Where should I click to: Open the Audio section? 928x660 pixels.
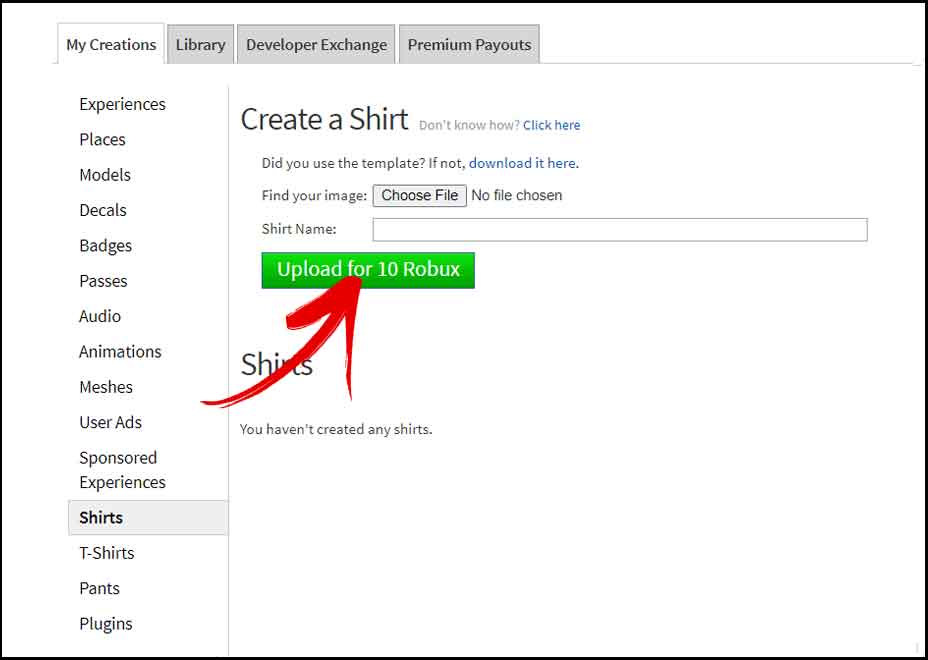click(99, 316)
